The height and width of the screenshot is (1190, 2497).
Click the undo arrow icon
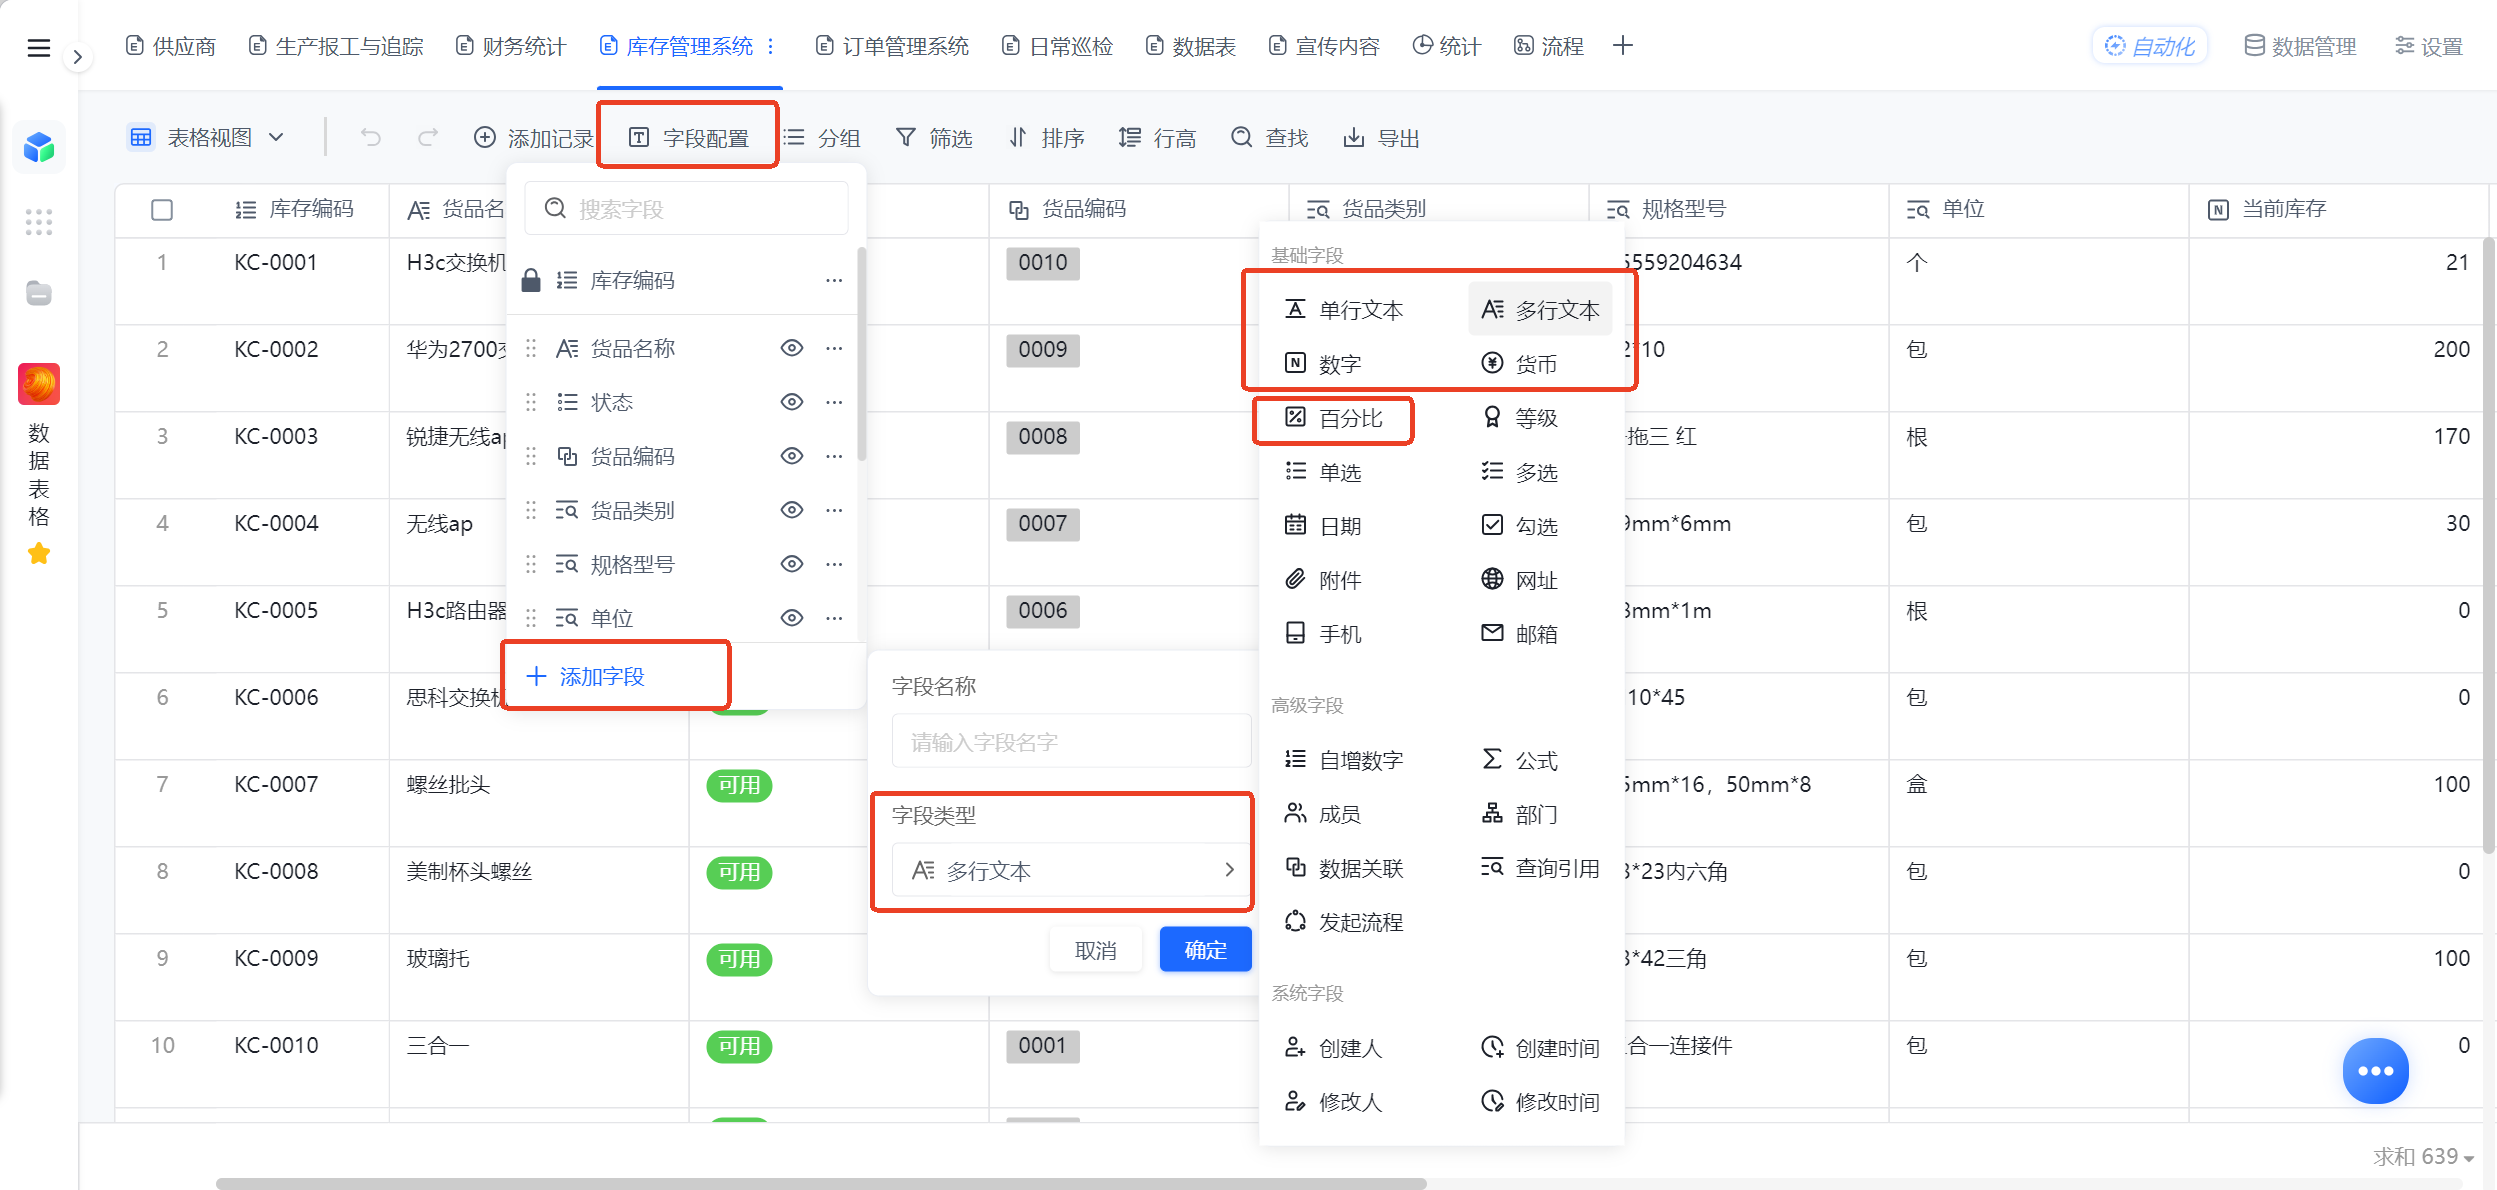point(371,138)
